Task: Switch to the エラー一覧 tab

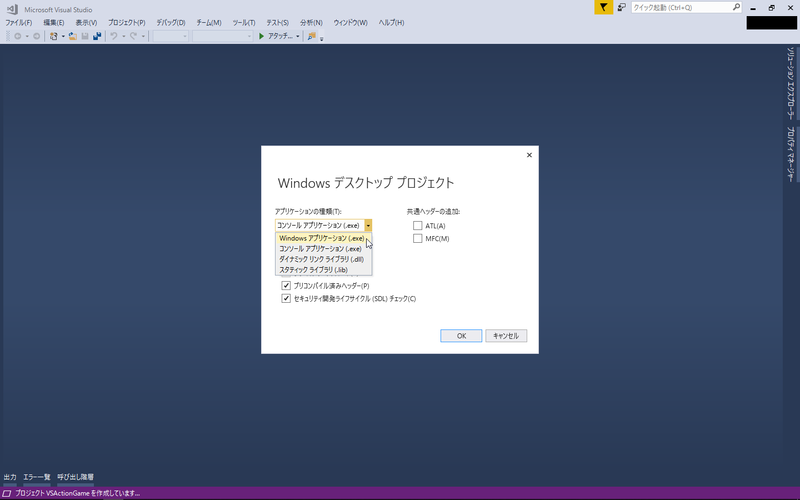Action: tap(37, 477)
